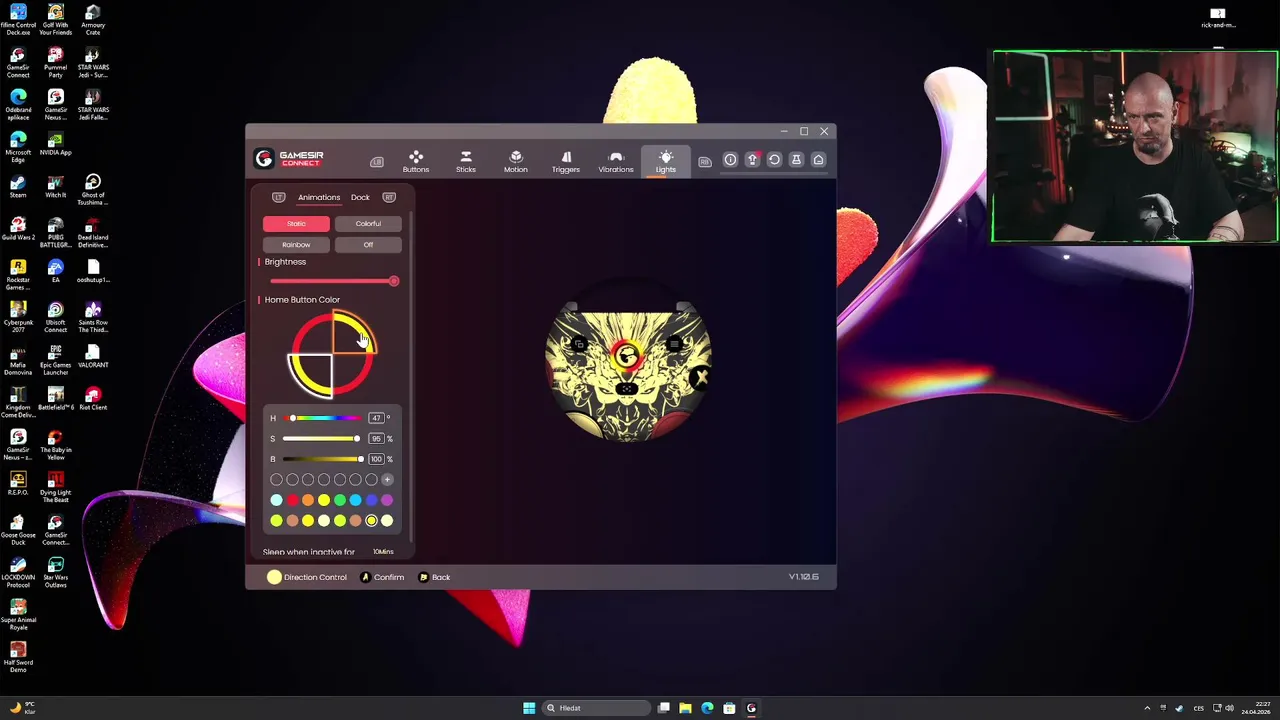Click the Hue value field showing 47
The width and height of the screenshot is (1280, 720).
tap(376, 418)
